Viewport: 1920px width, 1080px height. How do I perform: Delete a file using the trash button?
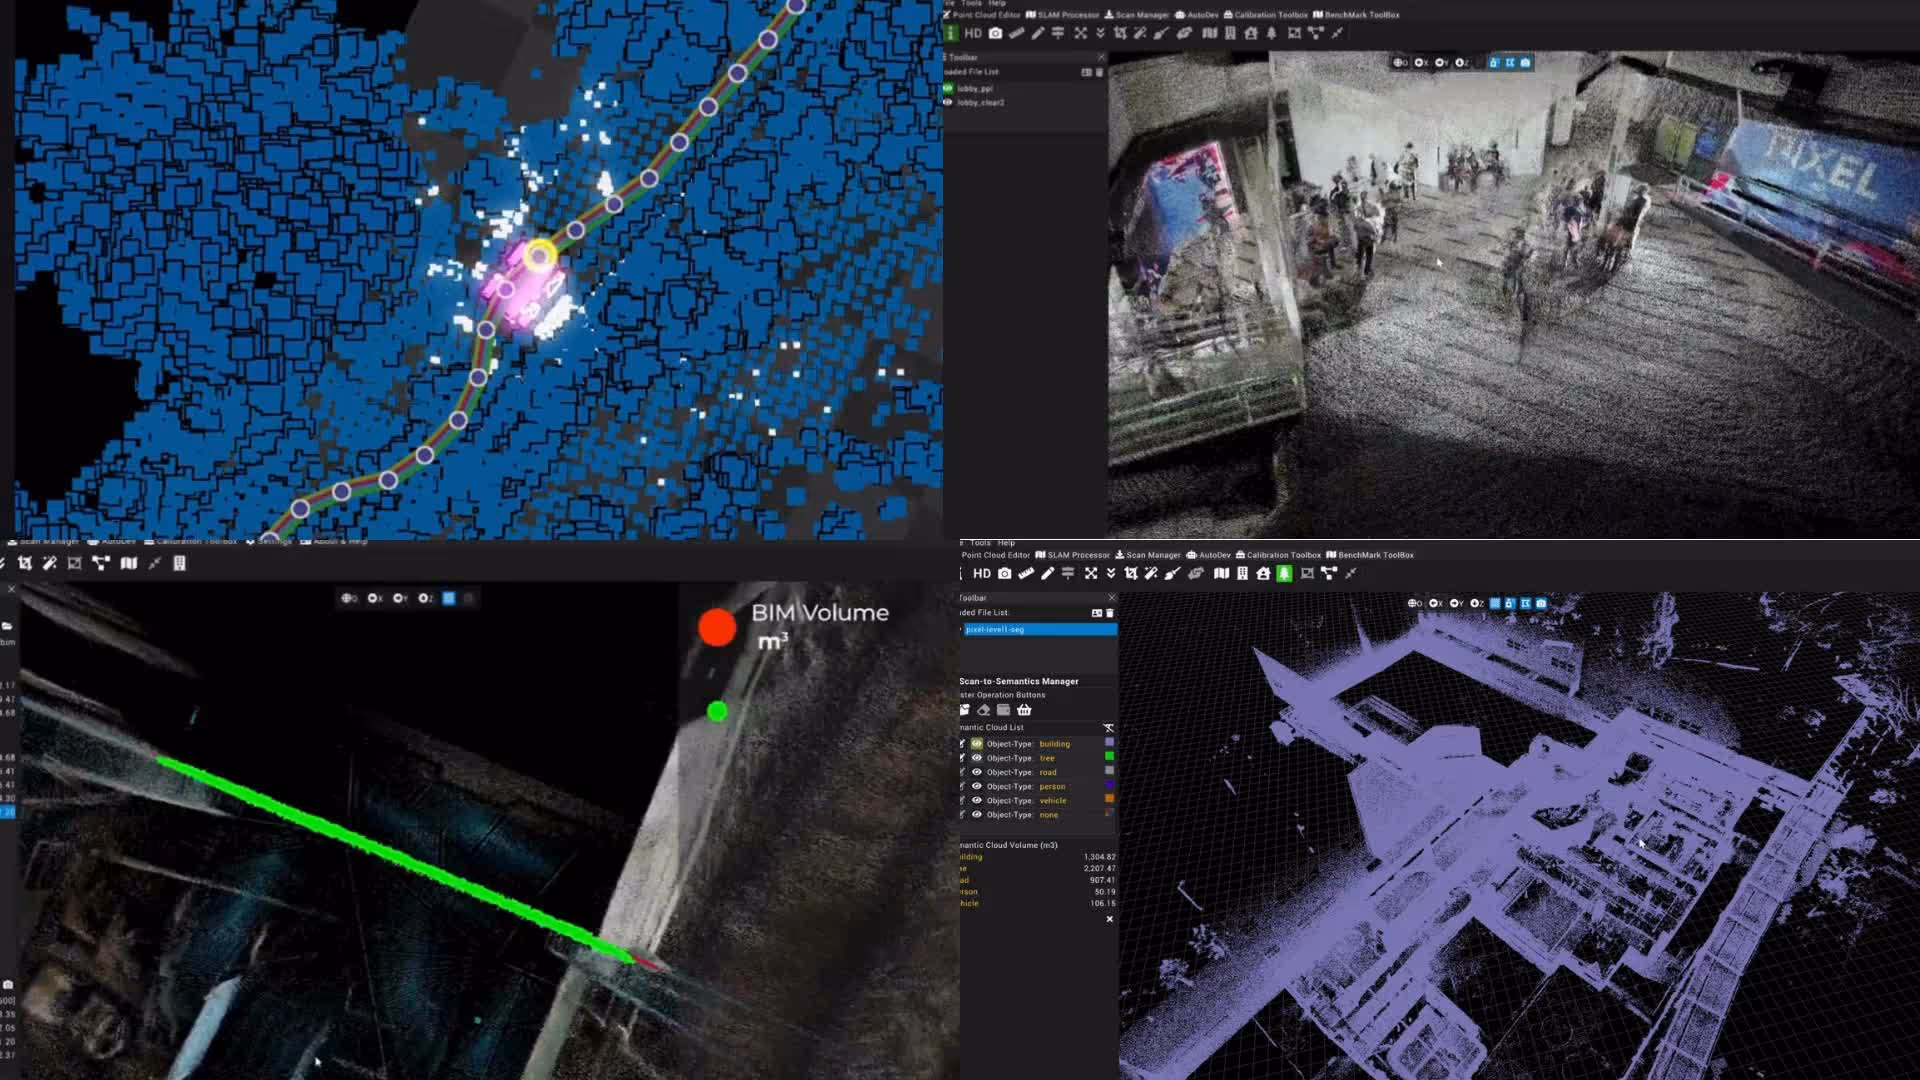pos(1110,614)
